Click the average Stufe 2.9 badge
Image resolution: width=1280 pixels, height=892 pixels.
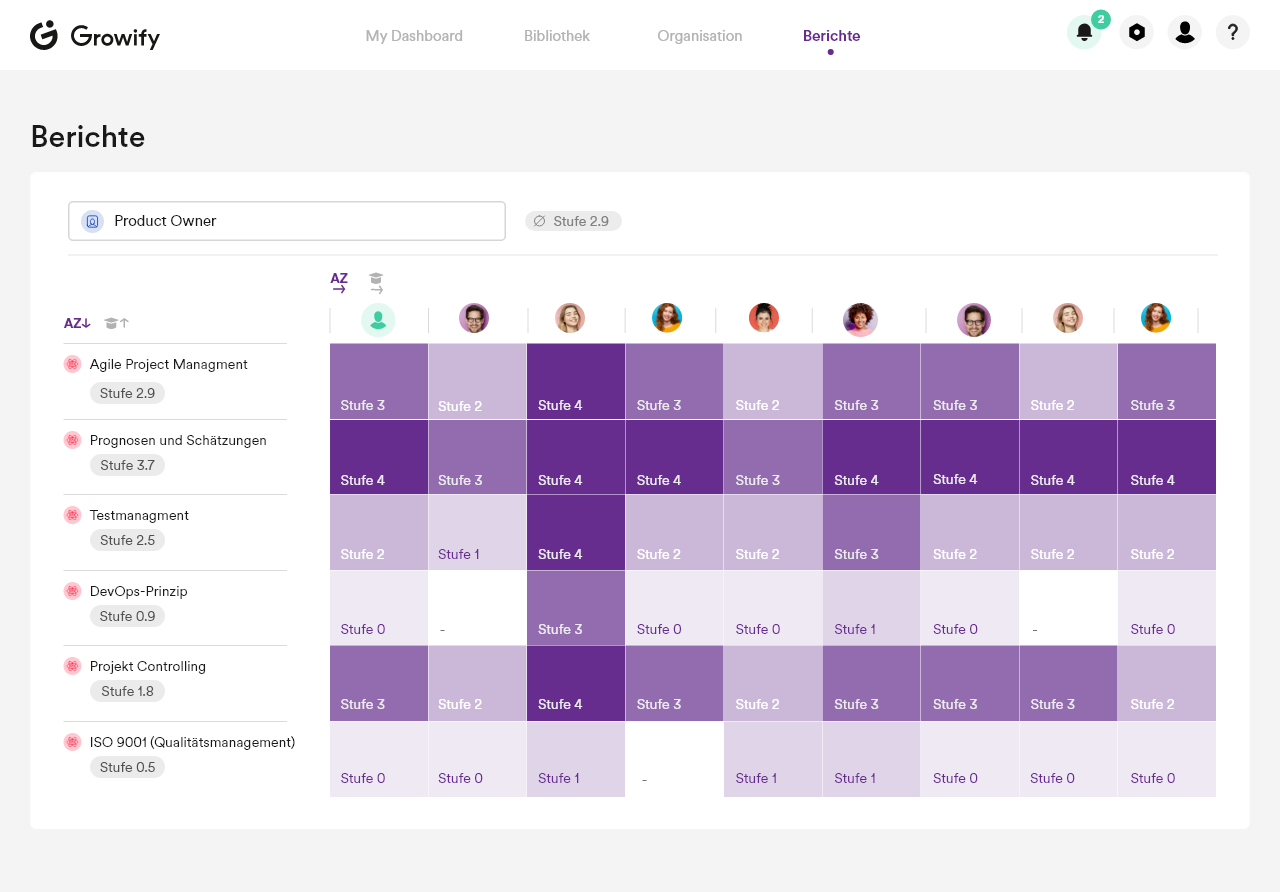tap(573, 221)
